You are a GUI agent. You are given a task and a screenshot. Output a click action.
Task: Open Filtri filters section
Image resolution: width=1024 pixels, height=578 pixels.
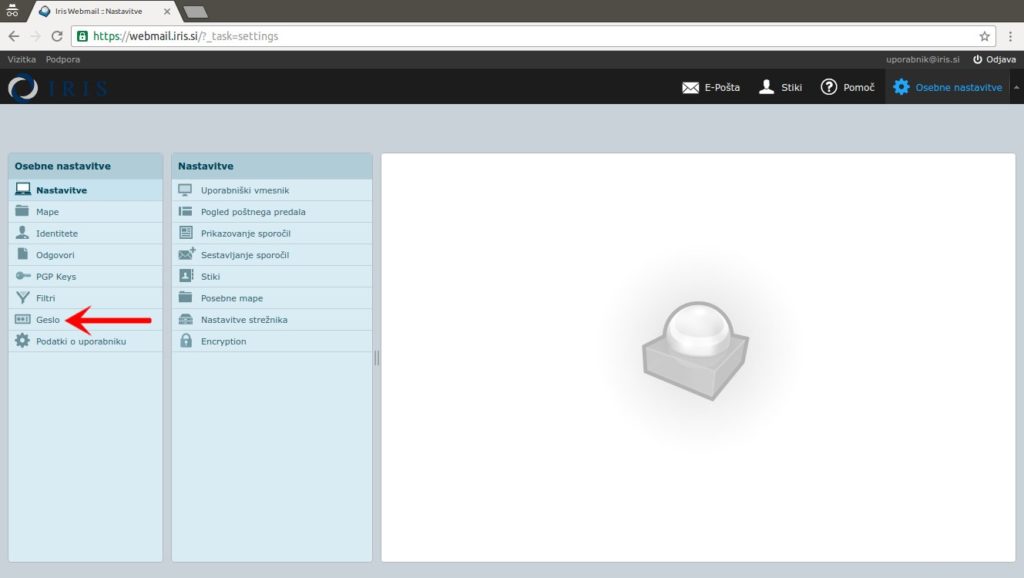point(45,298)
